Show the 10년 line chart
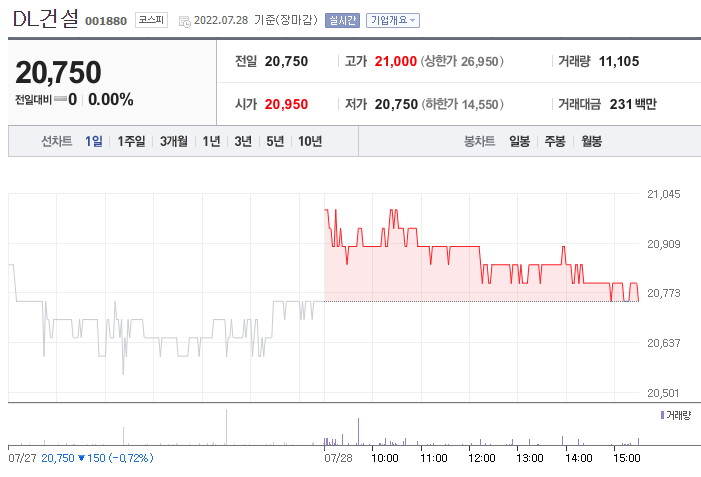Screen dimensions: 701x477 coord(310,141)
